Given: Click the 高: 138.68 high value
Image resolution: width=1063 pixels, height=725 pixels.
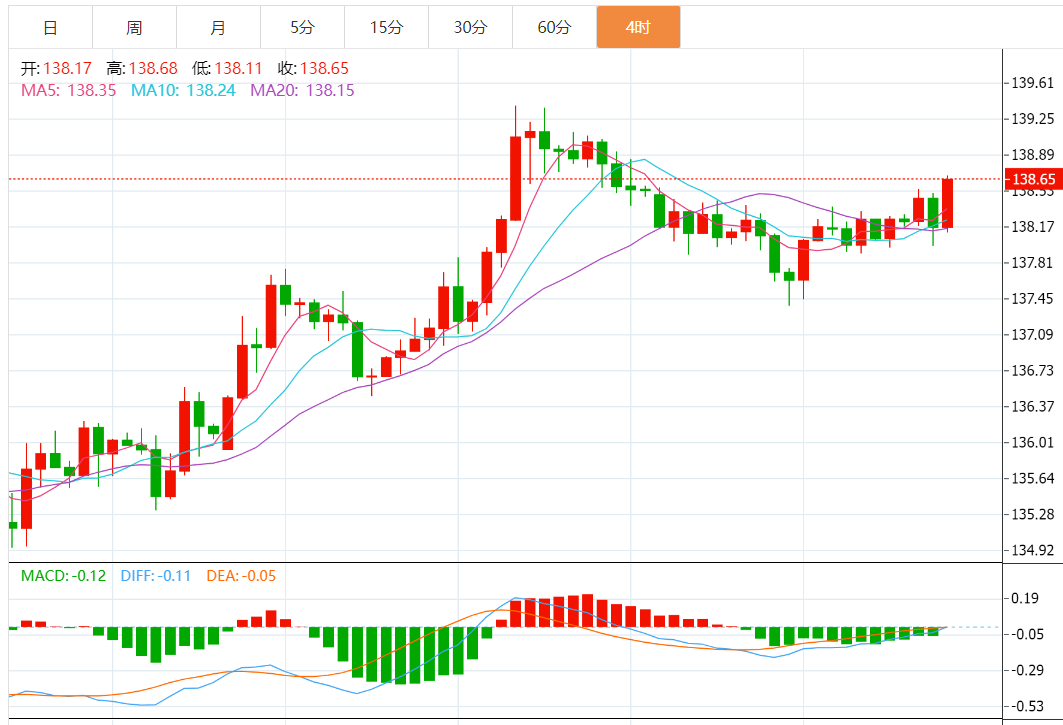Looking at the screenshot, I should 142,68.
